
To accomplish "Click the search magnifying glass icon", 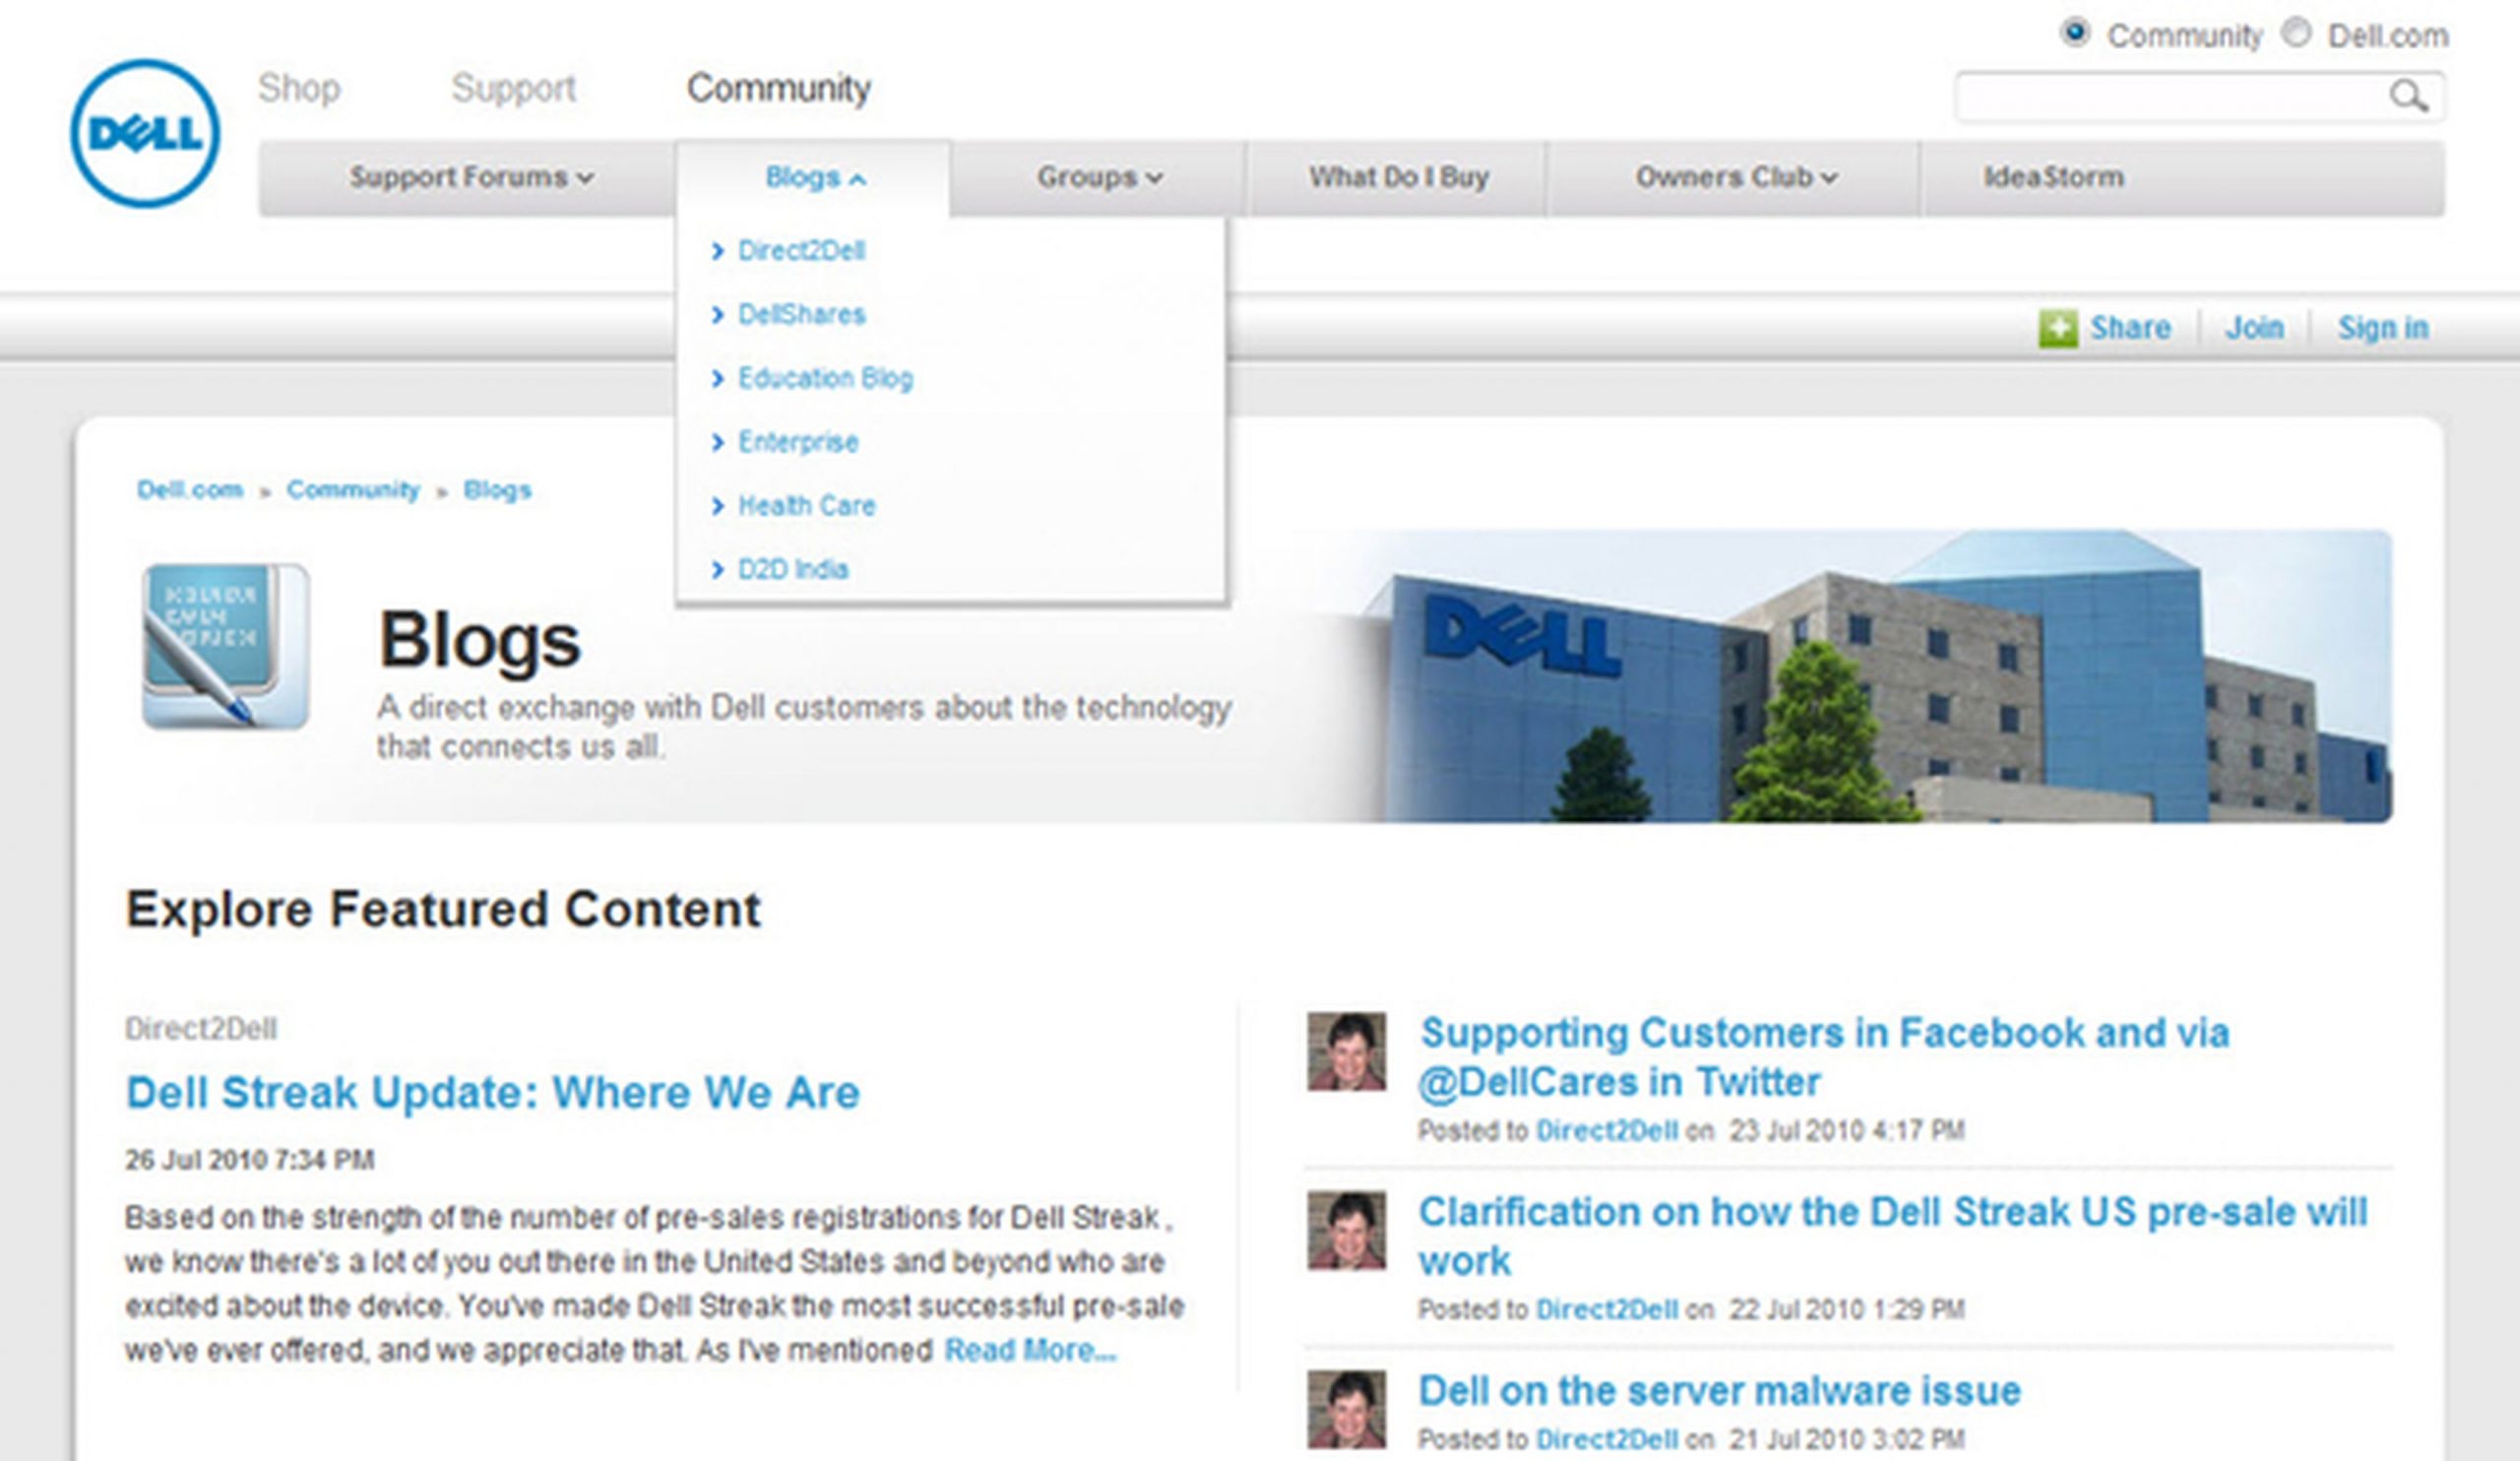I will pyautogui.click(x=2410, y=97).
